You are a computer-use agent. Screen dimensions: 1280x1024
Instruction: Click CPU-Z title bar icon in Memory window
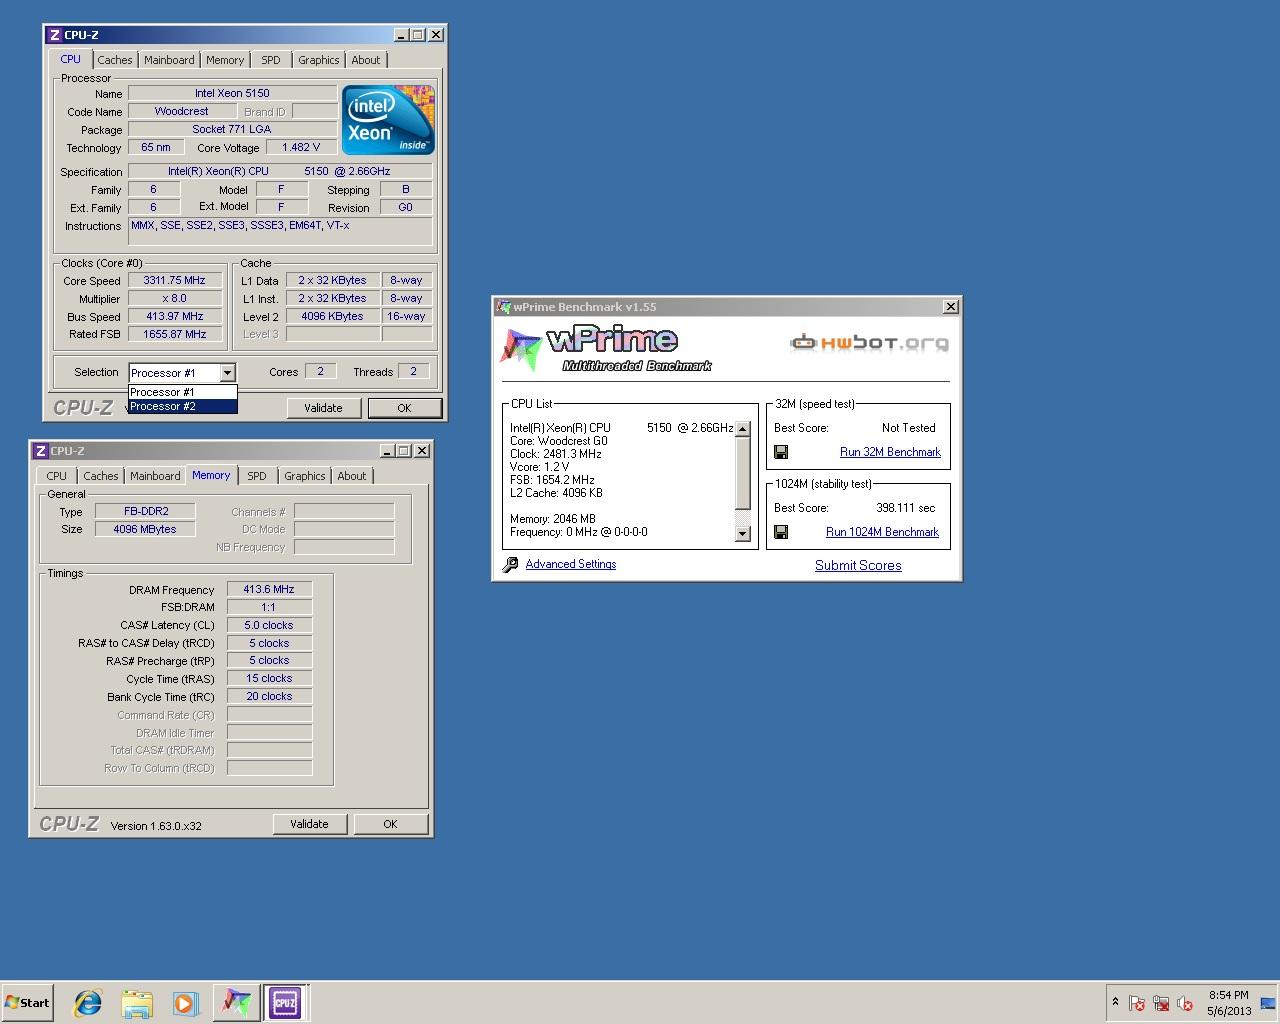pyautogui.click(x=41, y=451)
